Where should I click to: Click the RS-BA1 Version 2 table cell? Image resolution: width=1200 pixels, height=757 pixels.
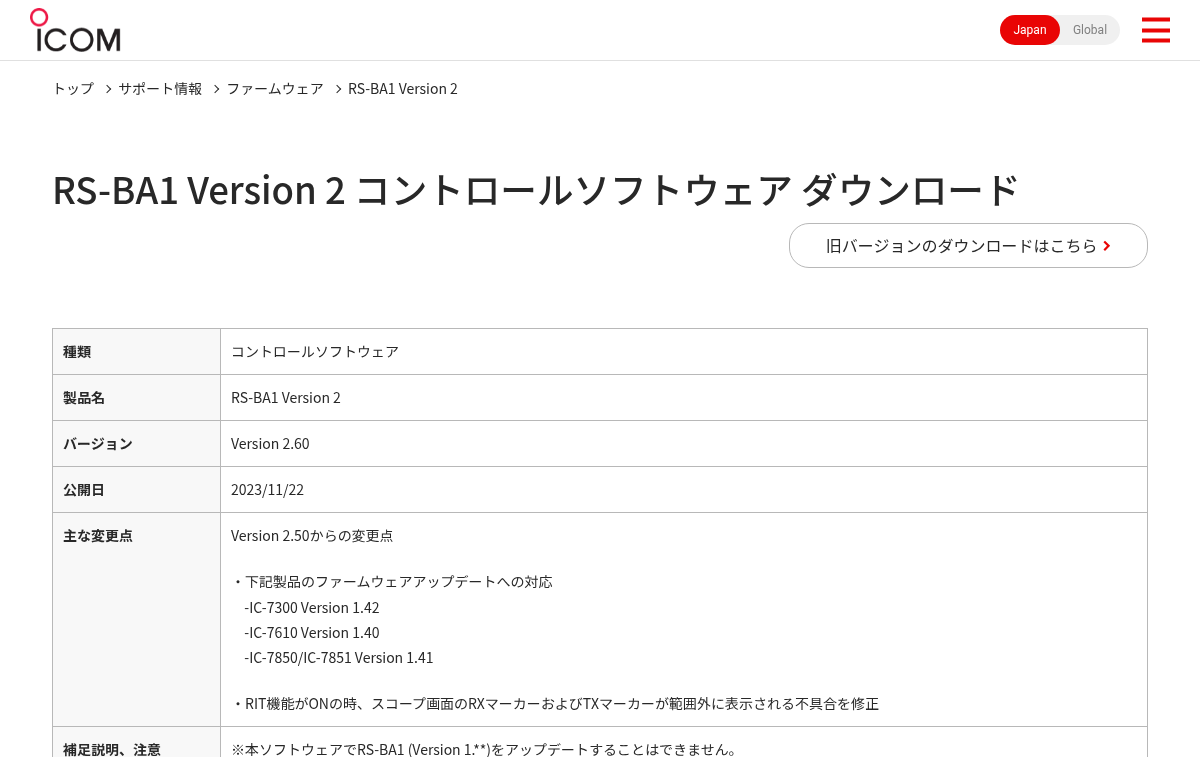tap(684, 398)
